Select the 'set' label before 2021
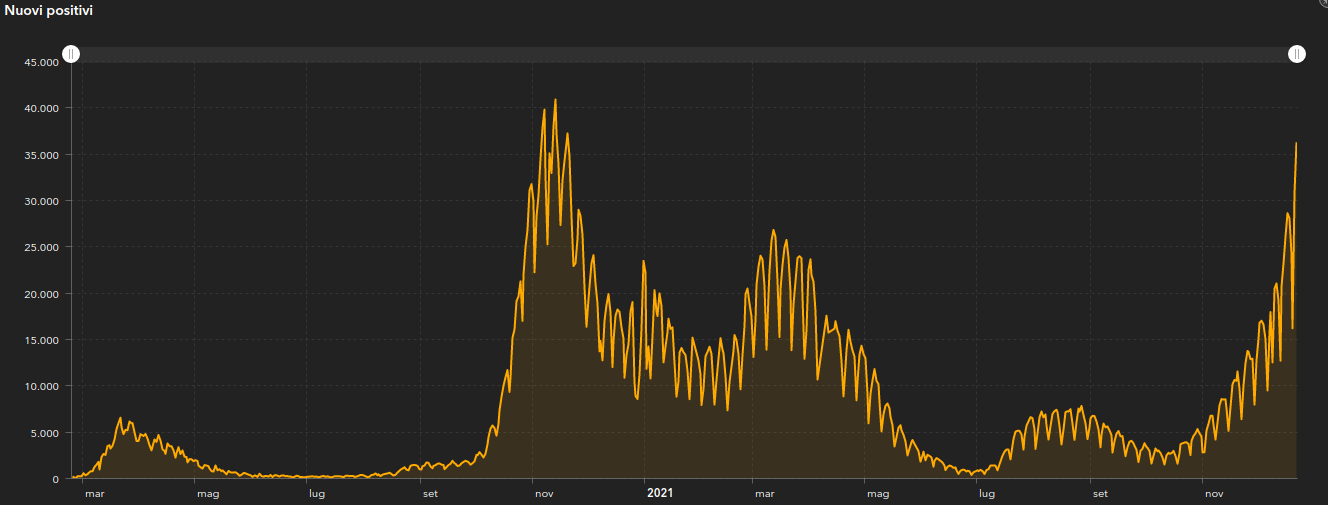1328x505 pixels. [430, 494]
